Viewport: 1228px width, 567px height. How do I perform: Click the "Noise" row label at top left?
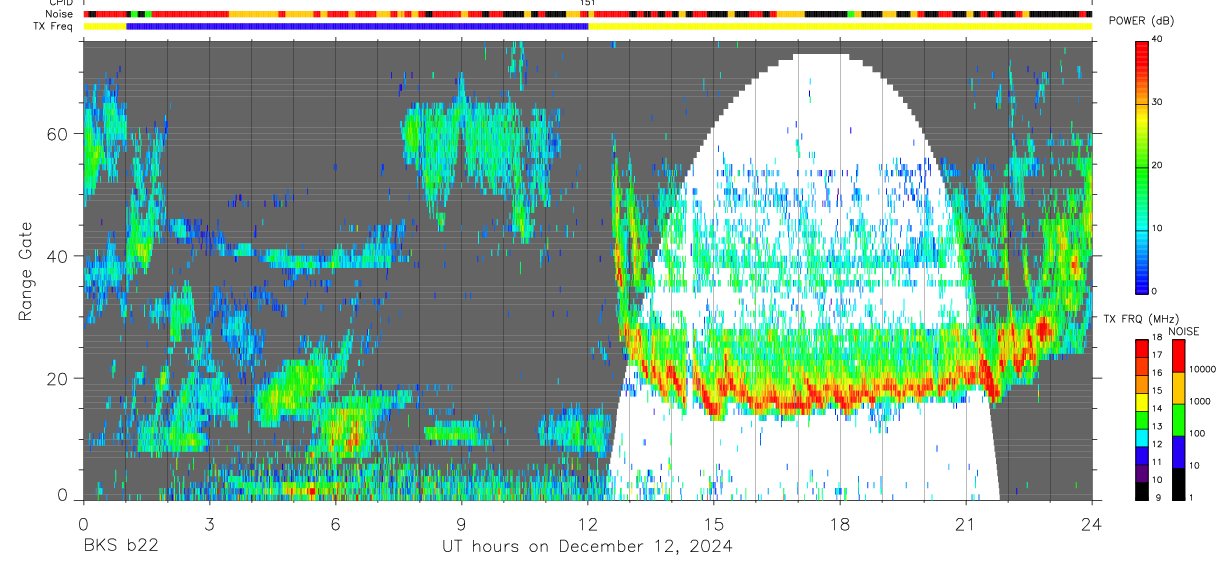coord(60,15)
